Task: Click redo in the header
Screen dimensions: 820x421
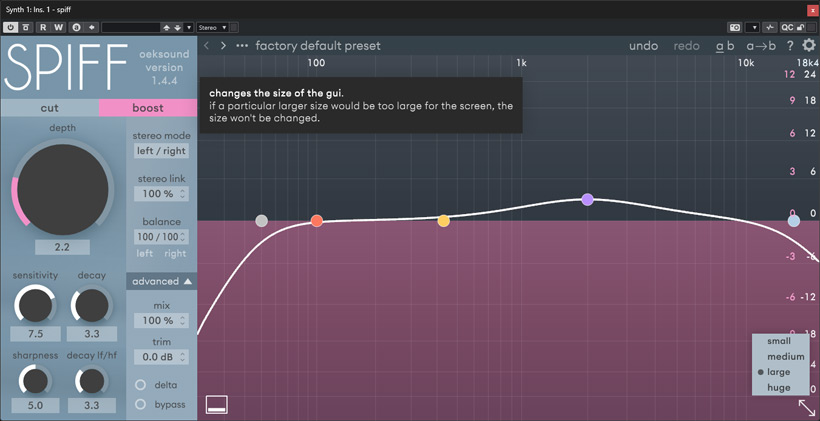Action: coord(687,45)
